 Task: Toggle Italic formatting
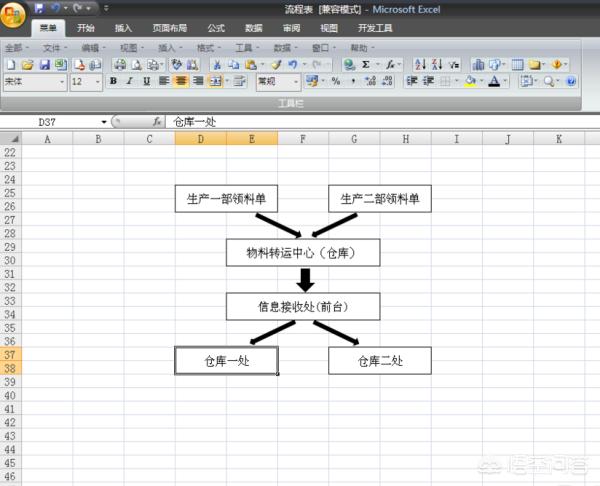(130, 81)
